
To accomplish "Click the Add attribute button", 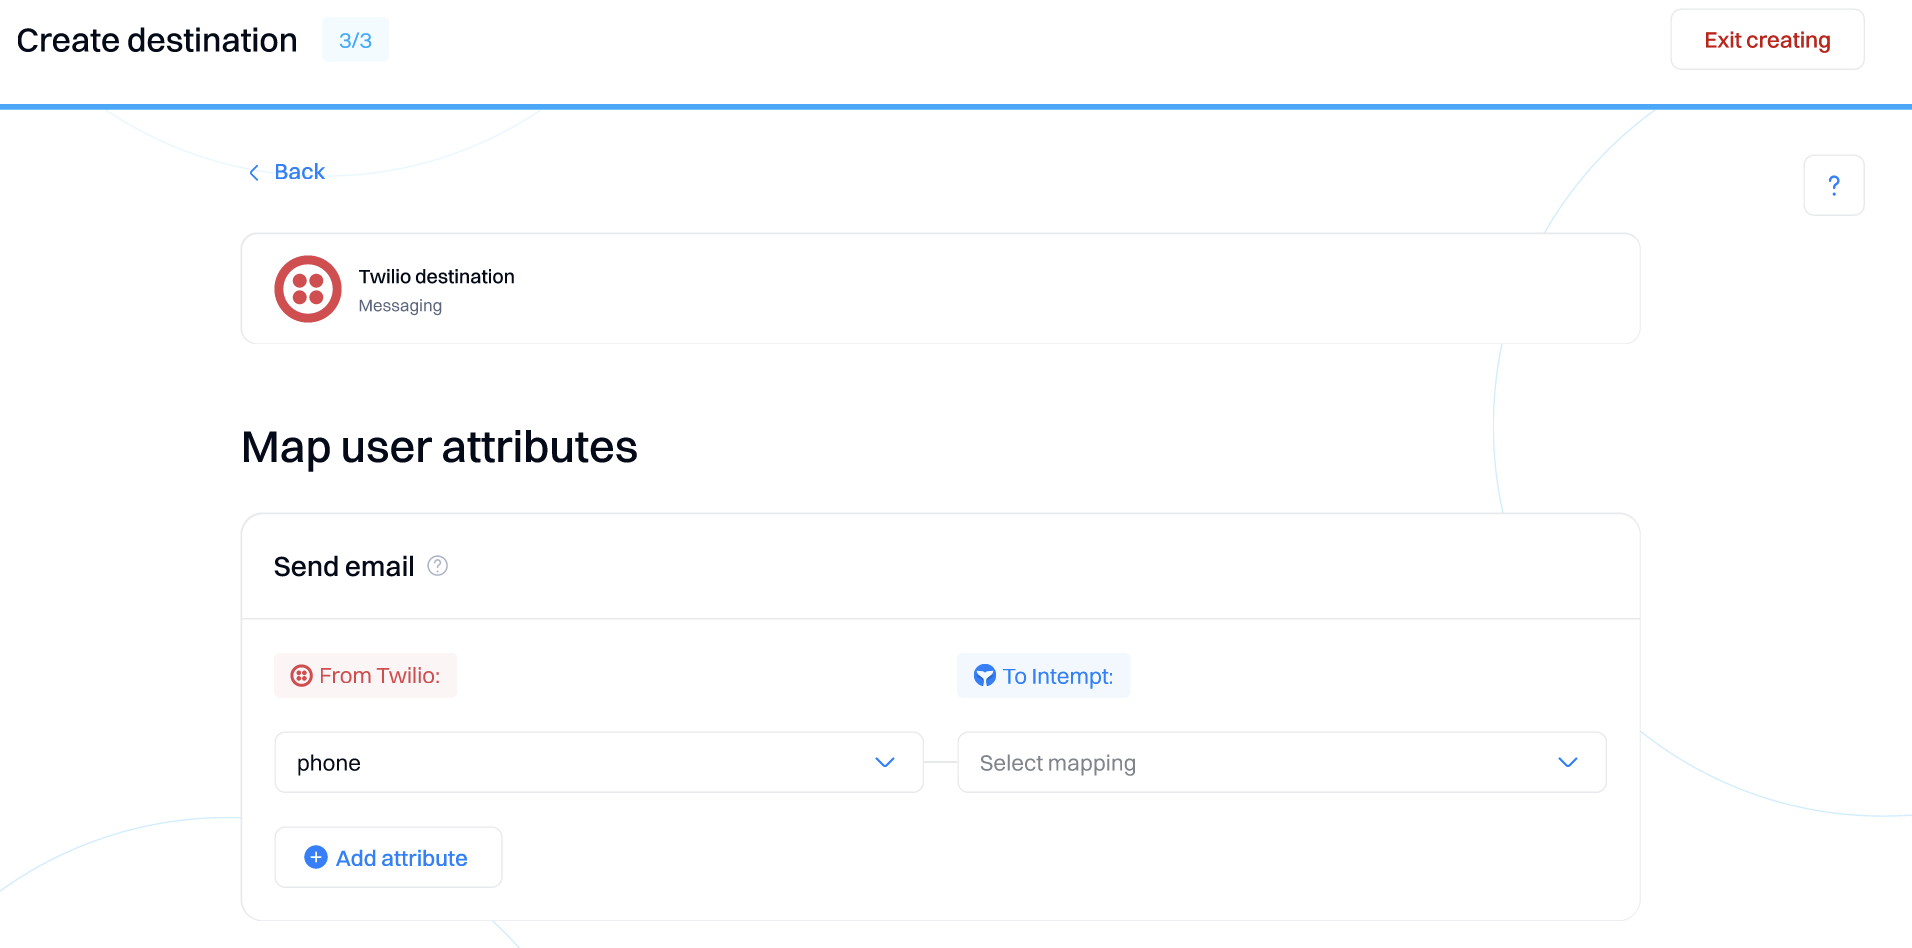I will point(388,857).
